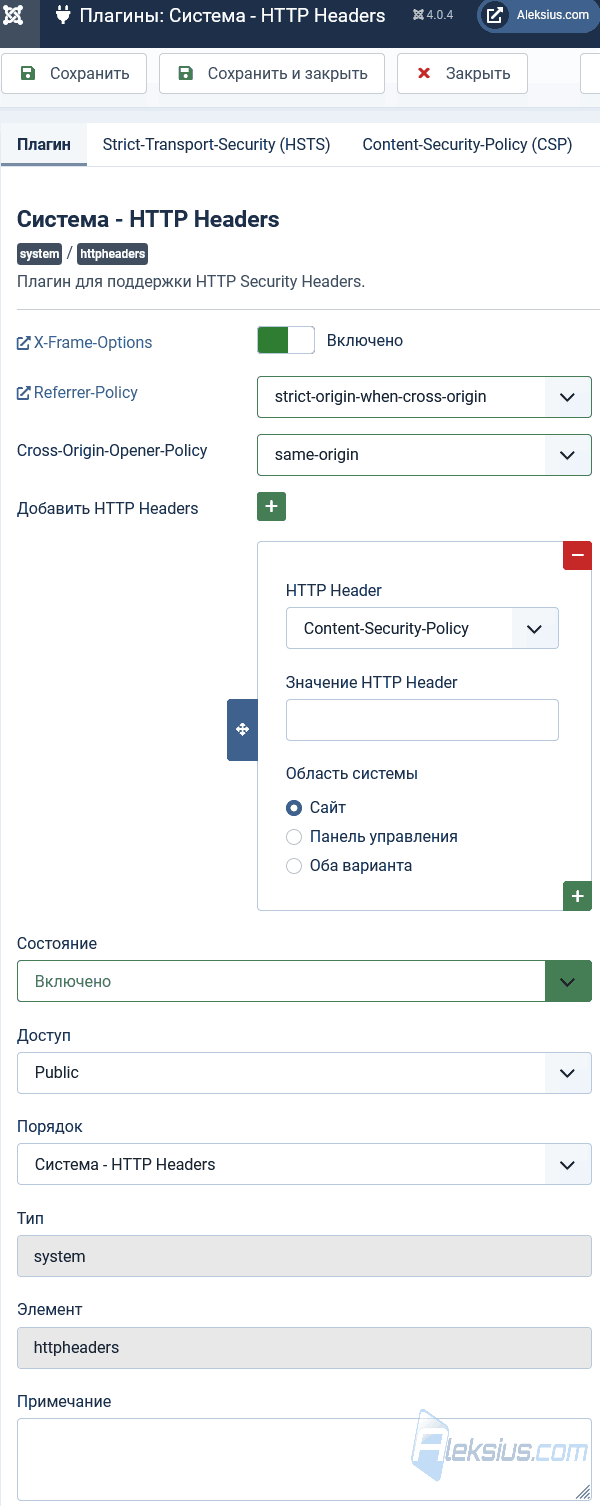Viewport: 600px width, 1506px height.
Task: Click the Тип field showing system
Action: tap(304, 1256)
